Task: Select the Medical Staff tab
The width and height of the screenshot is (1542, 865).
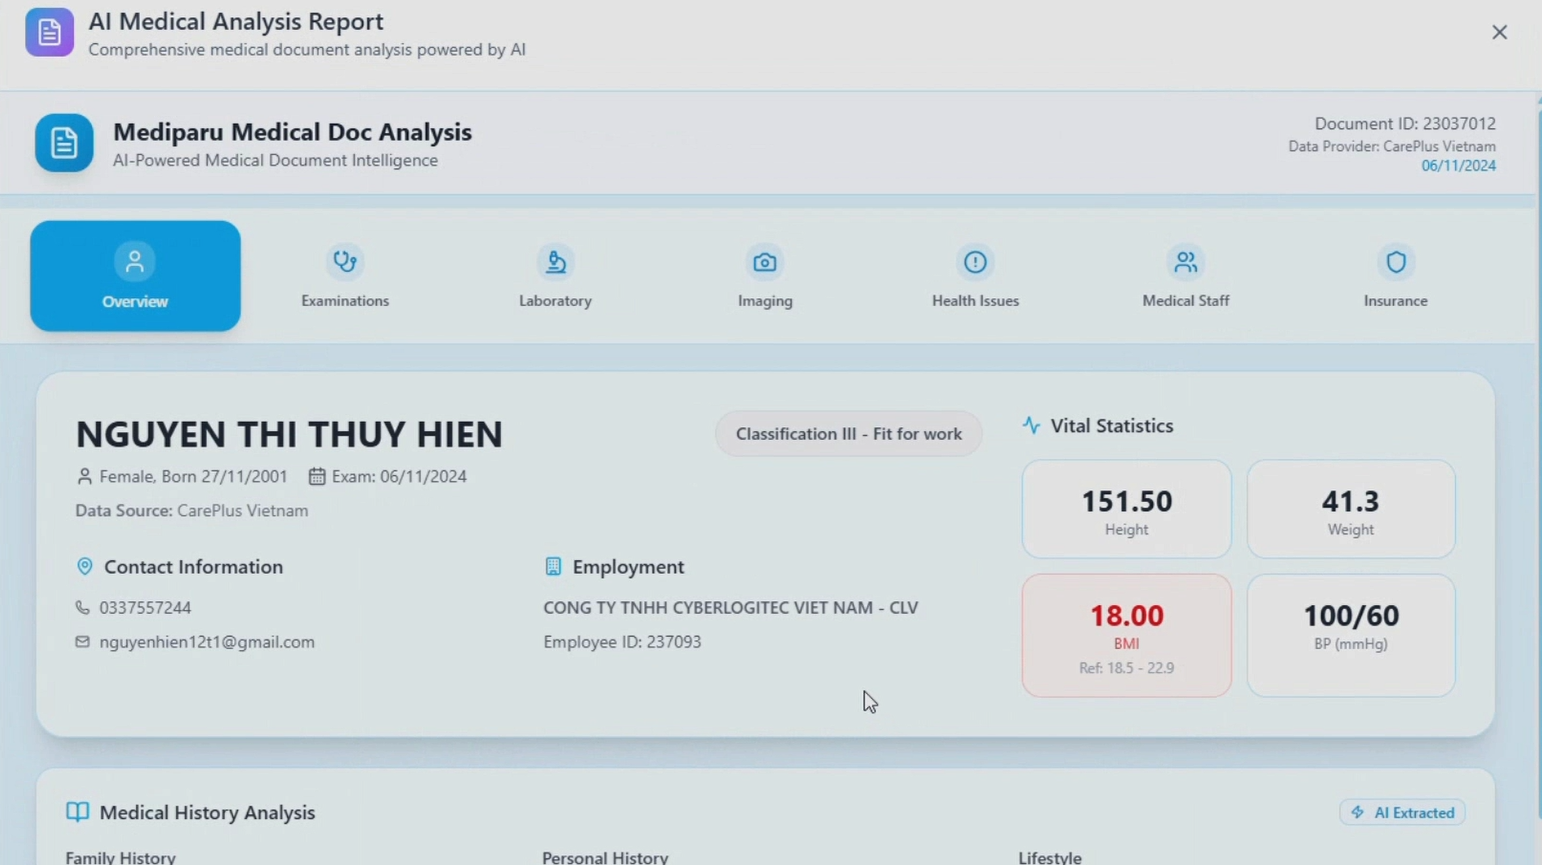Action: (1186, 277)
